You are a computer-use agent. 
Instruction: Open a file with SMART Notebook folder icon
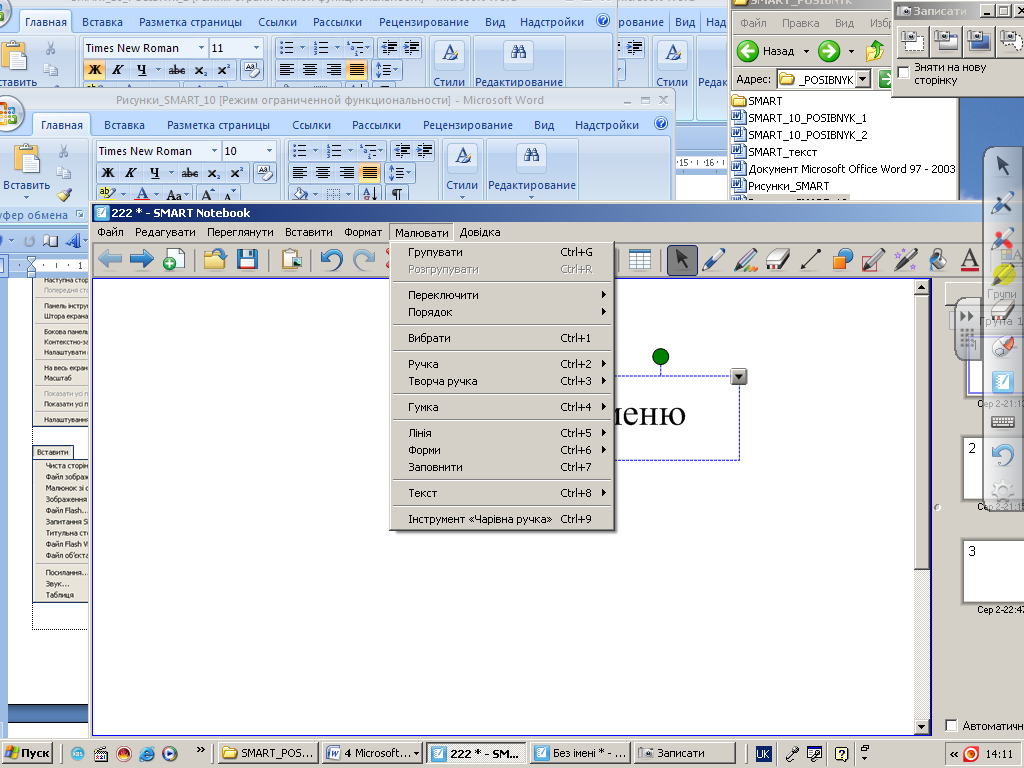215,260
